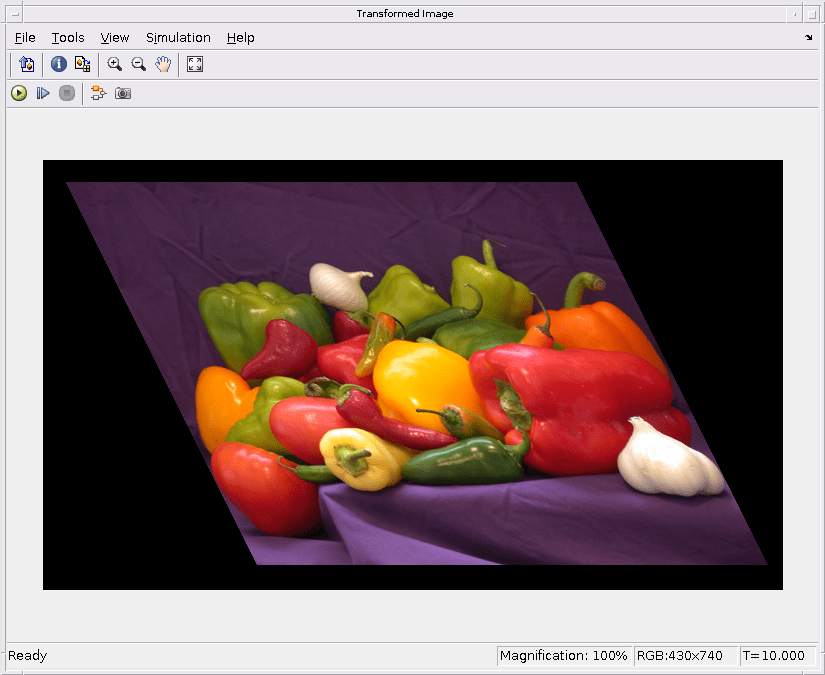
Task: Open the Tools menu
Action: point(68,38)
